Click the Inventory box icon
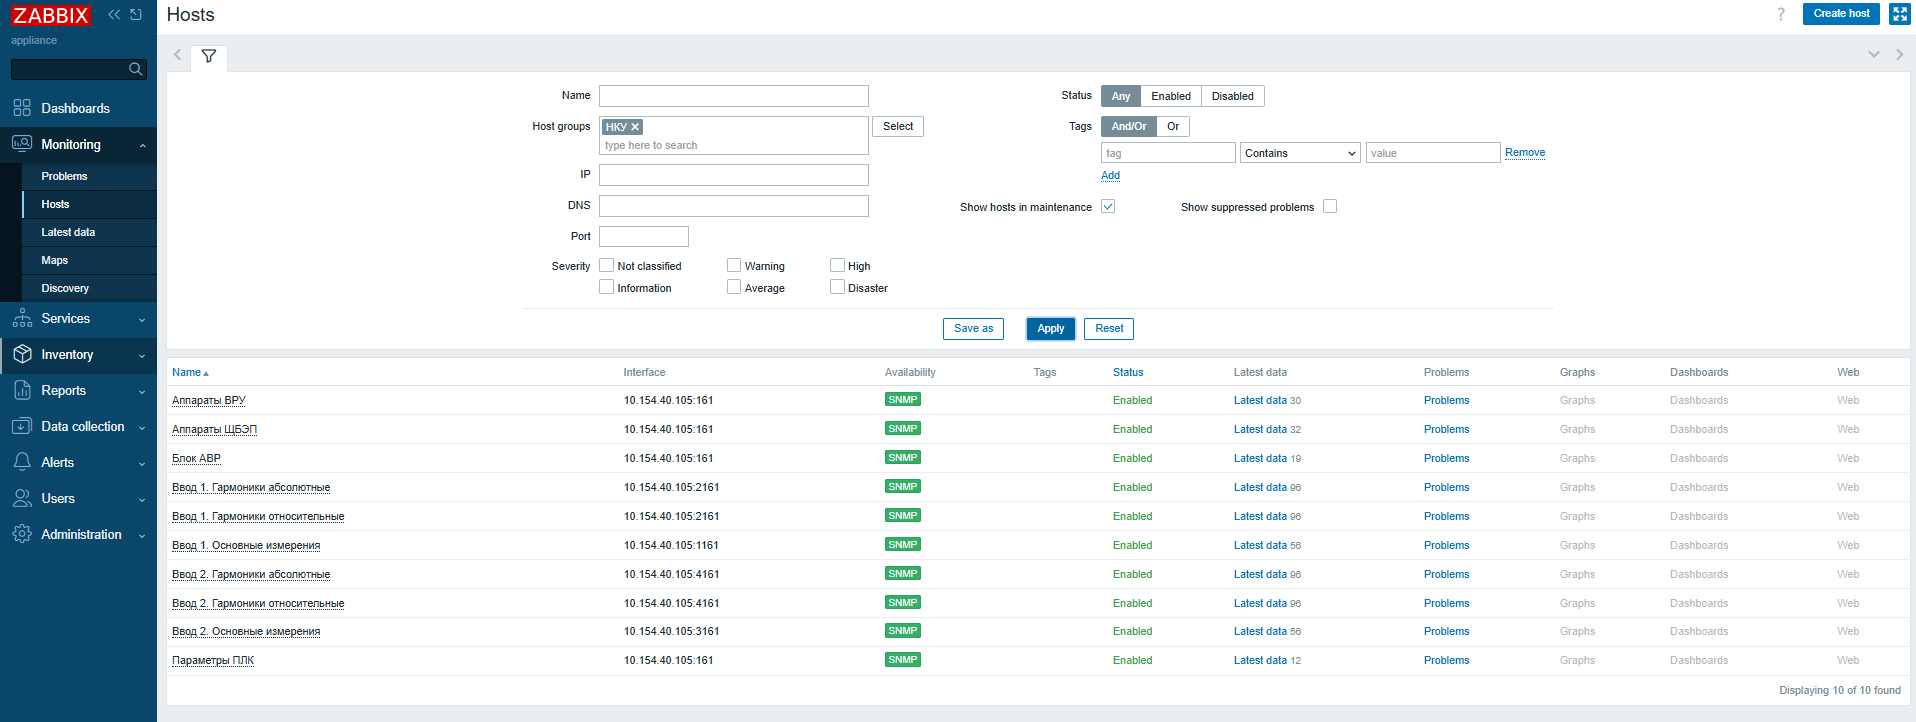Image resolution: width=1916 pixels, height=722 pixels. pos(22,354)
